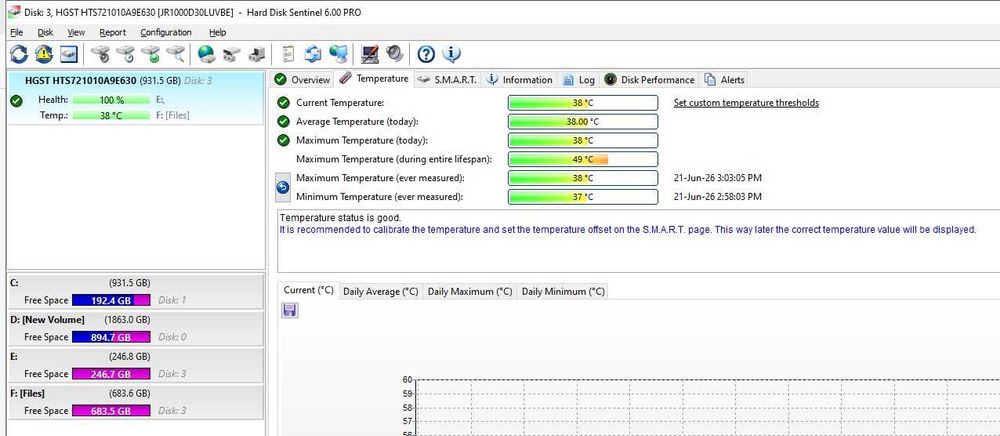Click Set custom temperature thresholds link
The image size is (1000, 436).
(x=746, y=103)
